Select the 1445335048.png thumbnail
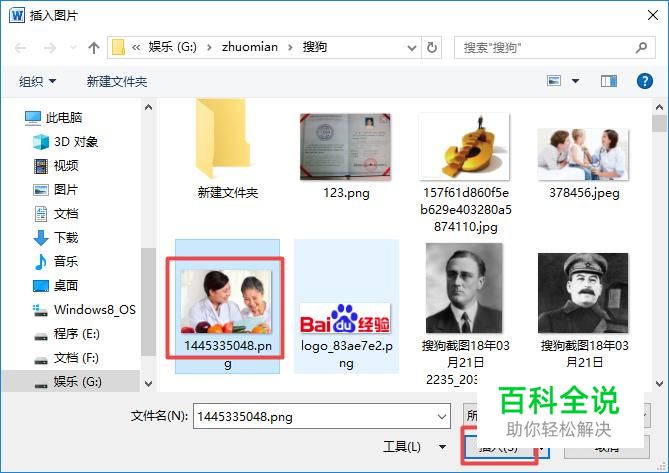Viewport: 669px width, 473px height. [x=227, y=301]
